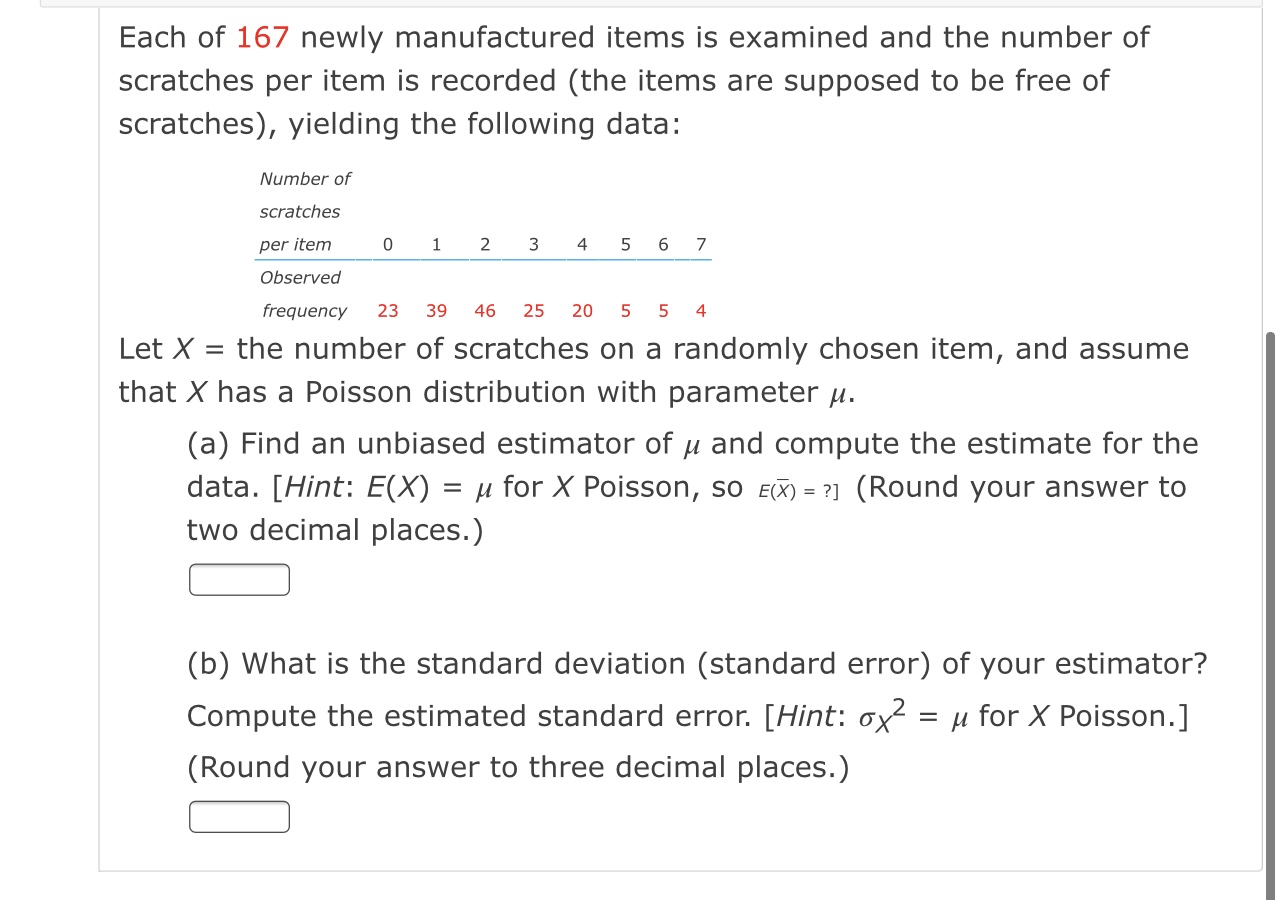Click the hint E(X) = μ in part (a)
The image size is (1284, 900).
[x=432, y=487]
